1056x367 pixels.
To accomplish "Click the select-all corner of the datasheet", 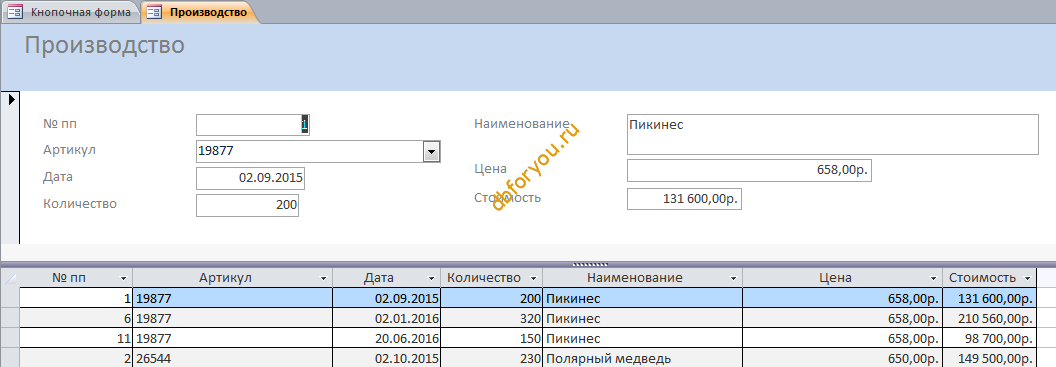I will [x=10, y=278].
